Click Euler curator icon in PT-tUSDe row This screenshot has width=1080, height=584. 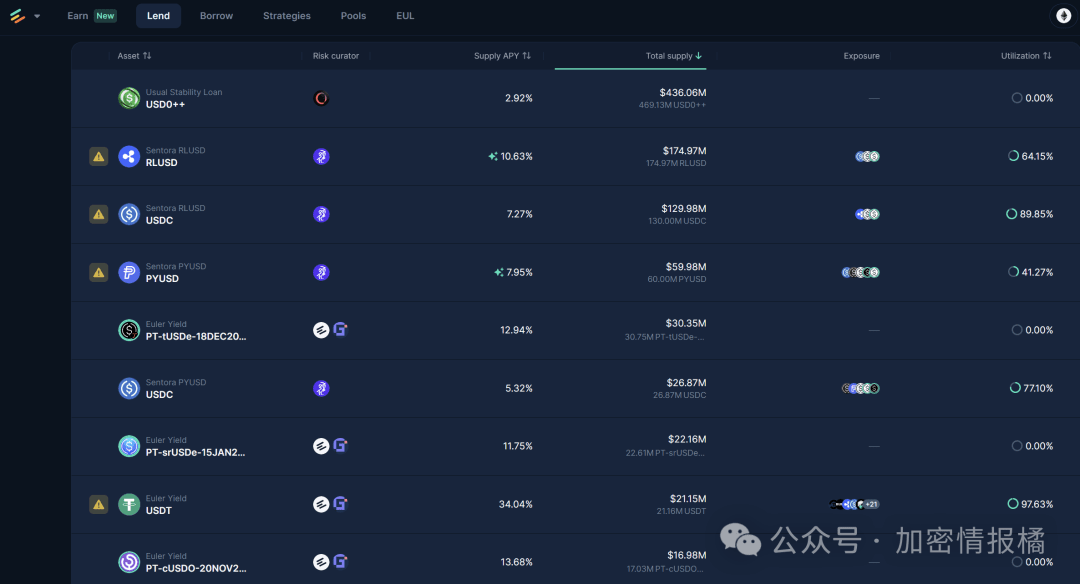[321, 330]
